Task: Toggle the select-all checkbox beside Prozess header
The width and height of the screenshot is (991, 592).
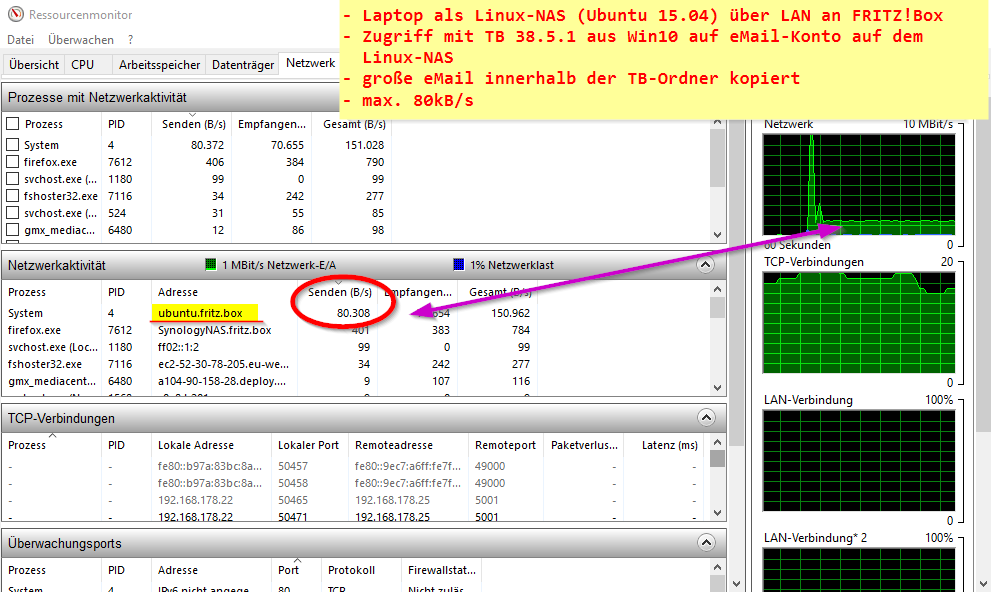Action: click(x=13, y=124)
